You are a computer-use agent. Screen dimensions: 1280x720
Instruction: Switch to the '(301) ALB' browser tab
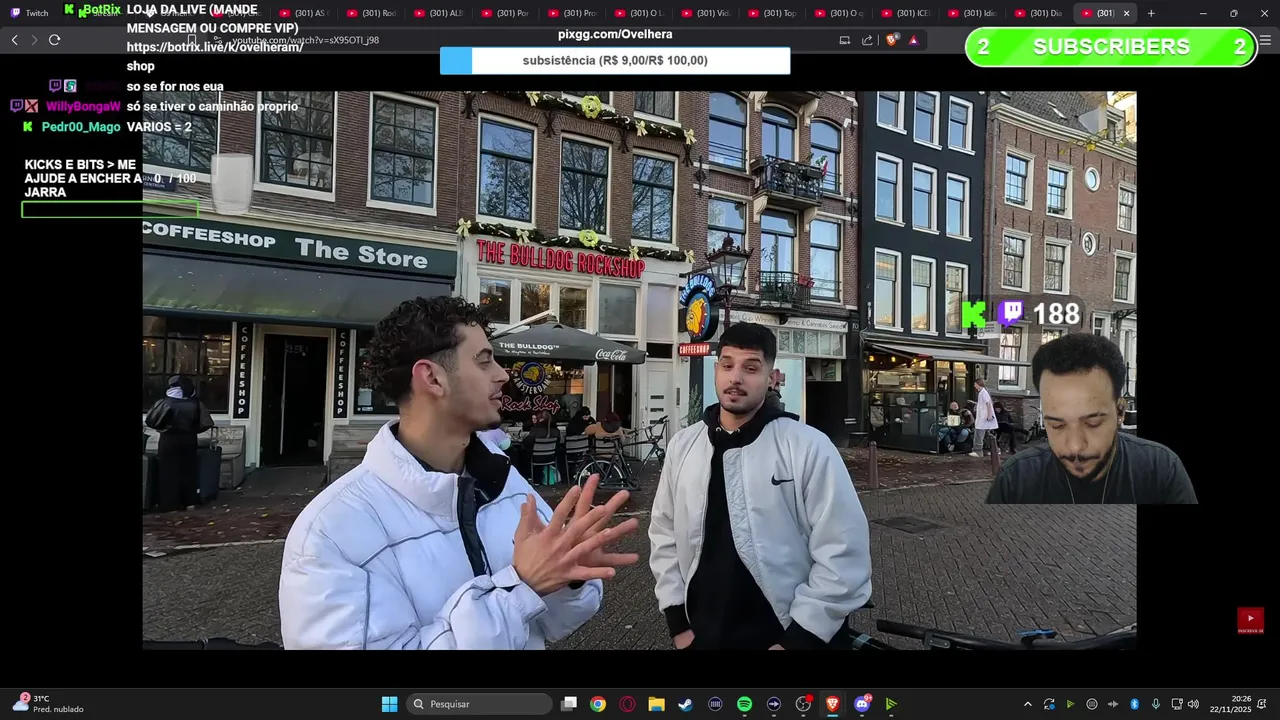pyautogui.click(x=438, y=13)
